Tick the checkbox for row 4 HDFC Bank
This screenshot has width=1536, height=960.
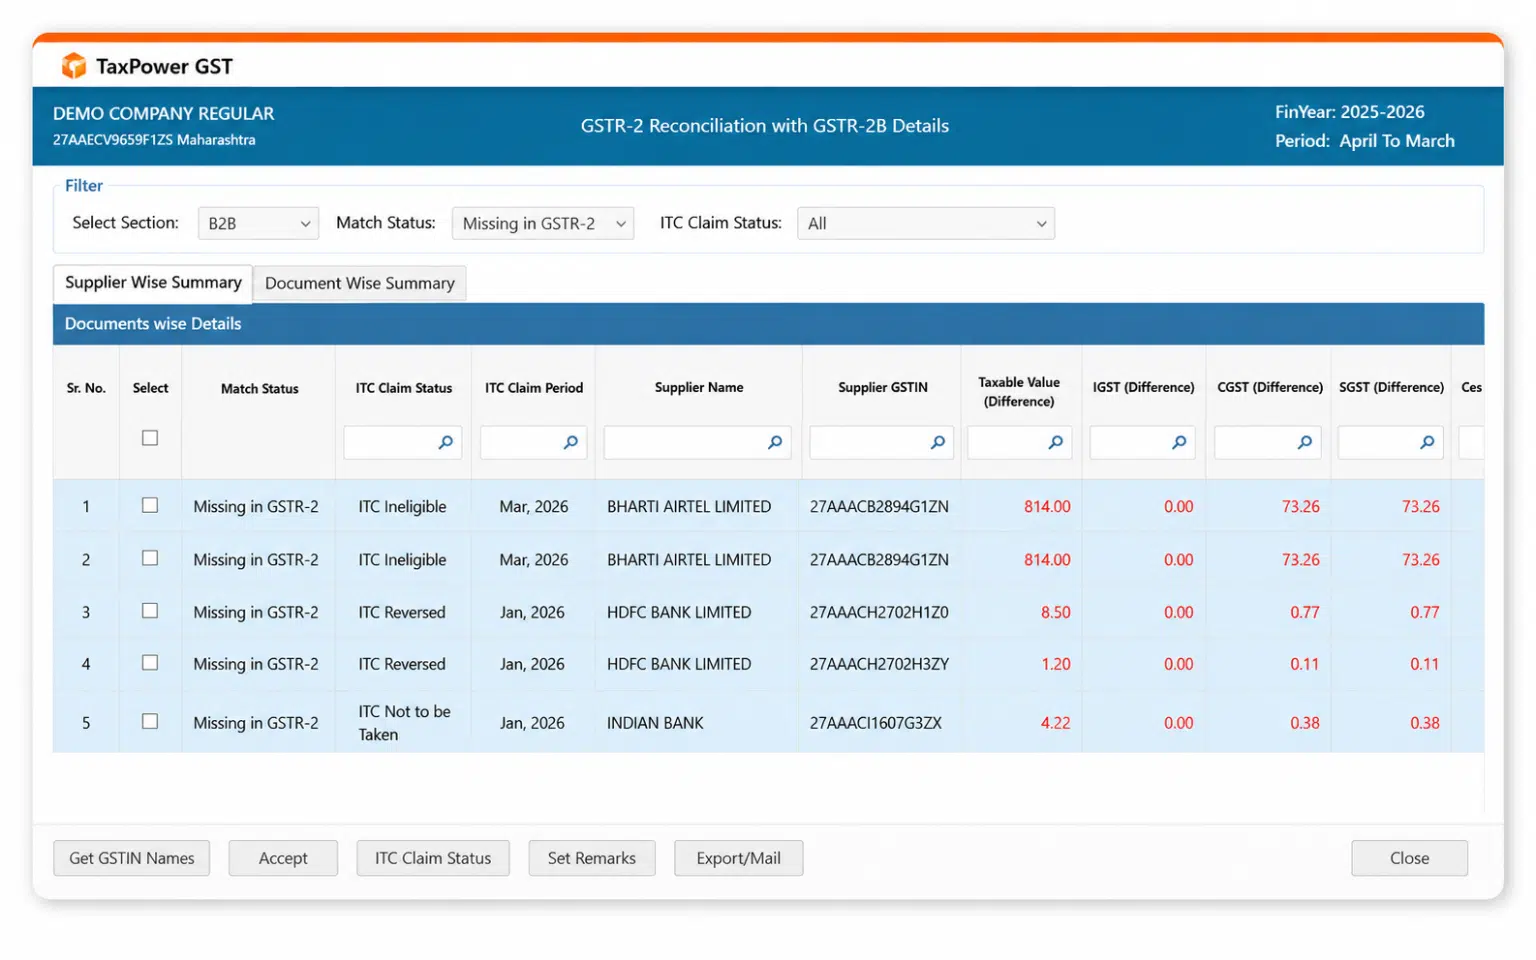tap(150, 663)
